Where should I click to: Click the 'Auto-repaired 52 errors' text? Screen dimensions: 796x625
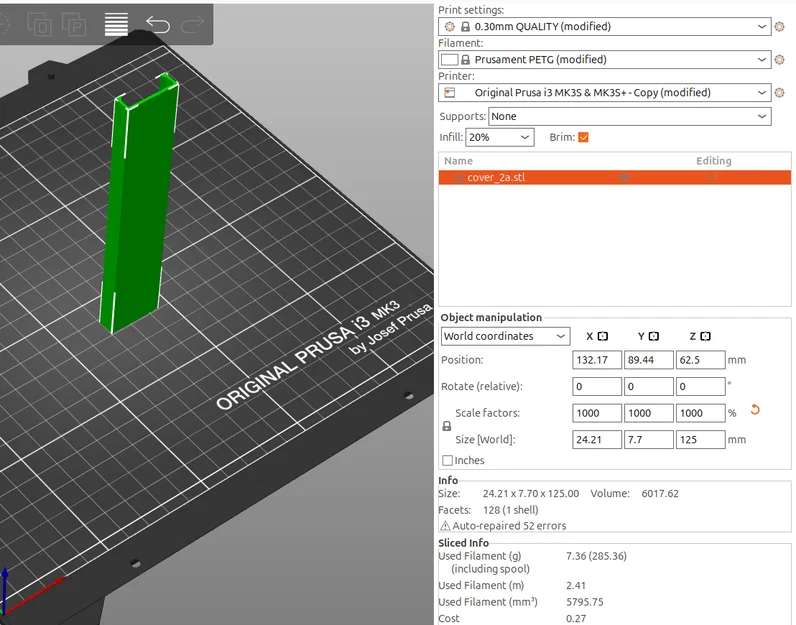509,525
